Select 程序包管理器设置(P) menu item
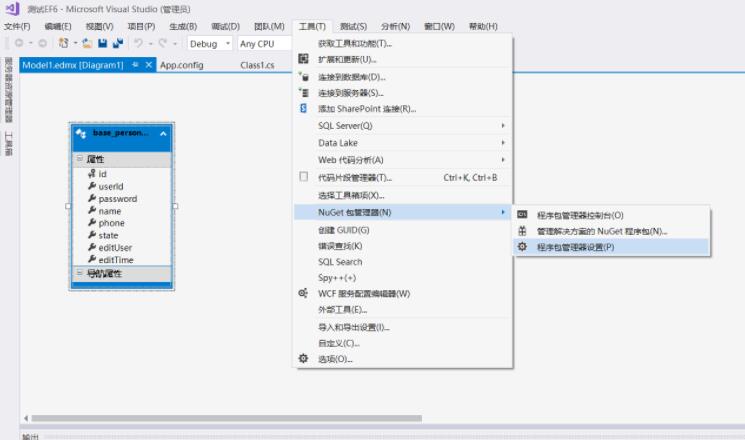 [x=575, y=247]
